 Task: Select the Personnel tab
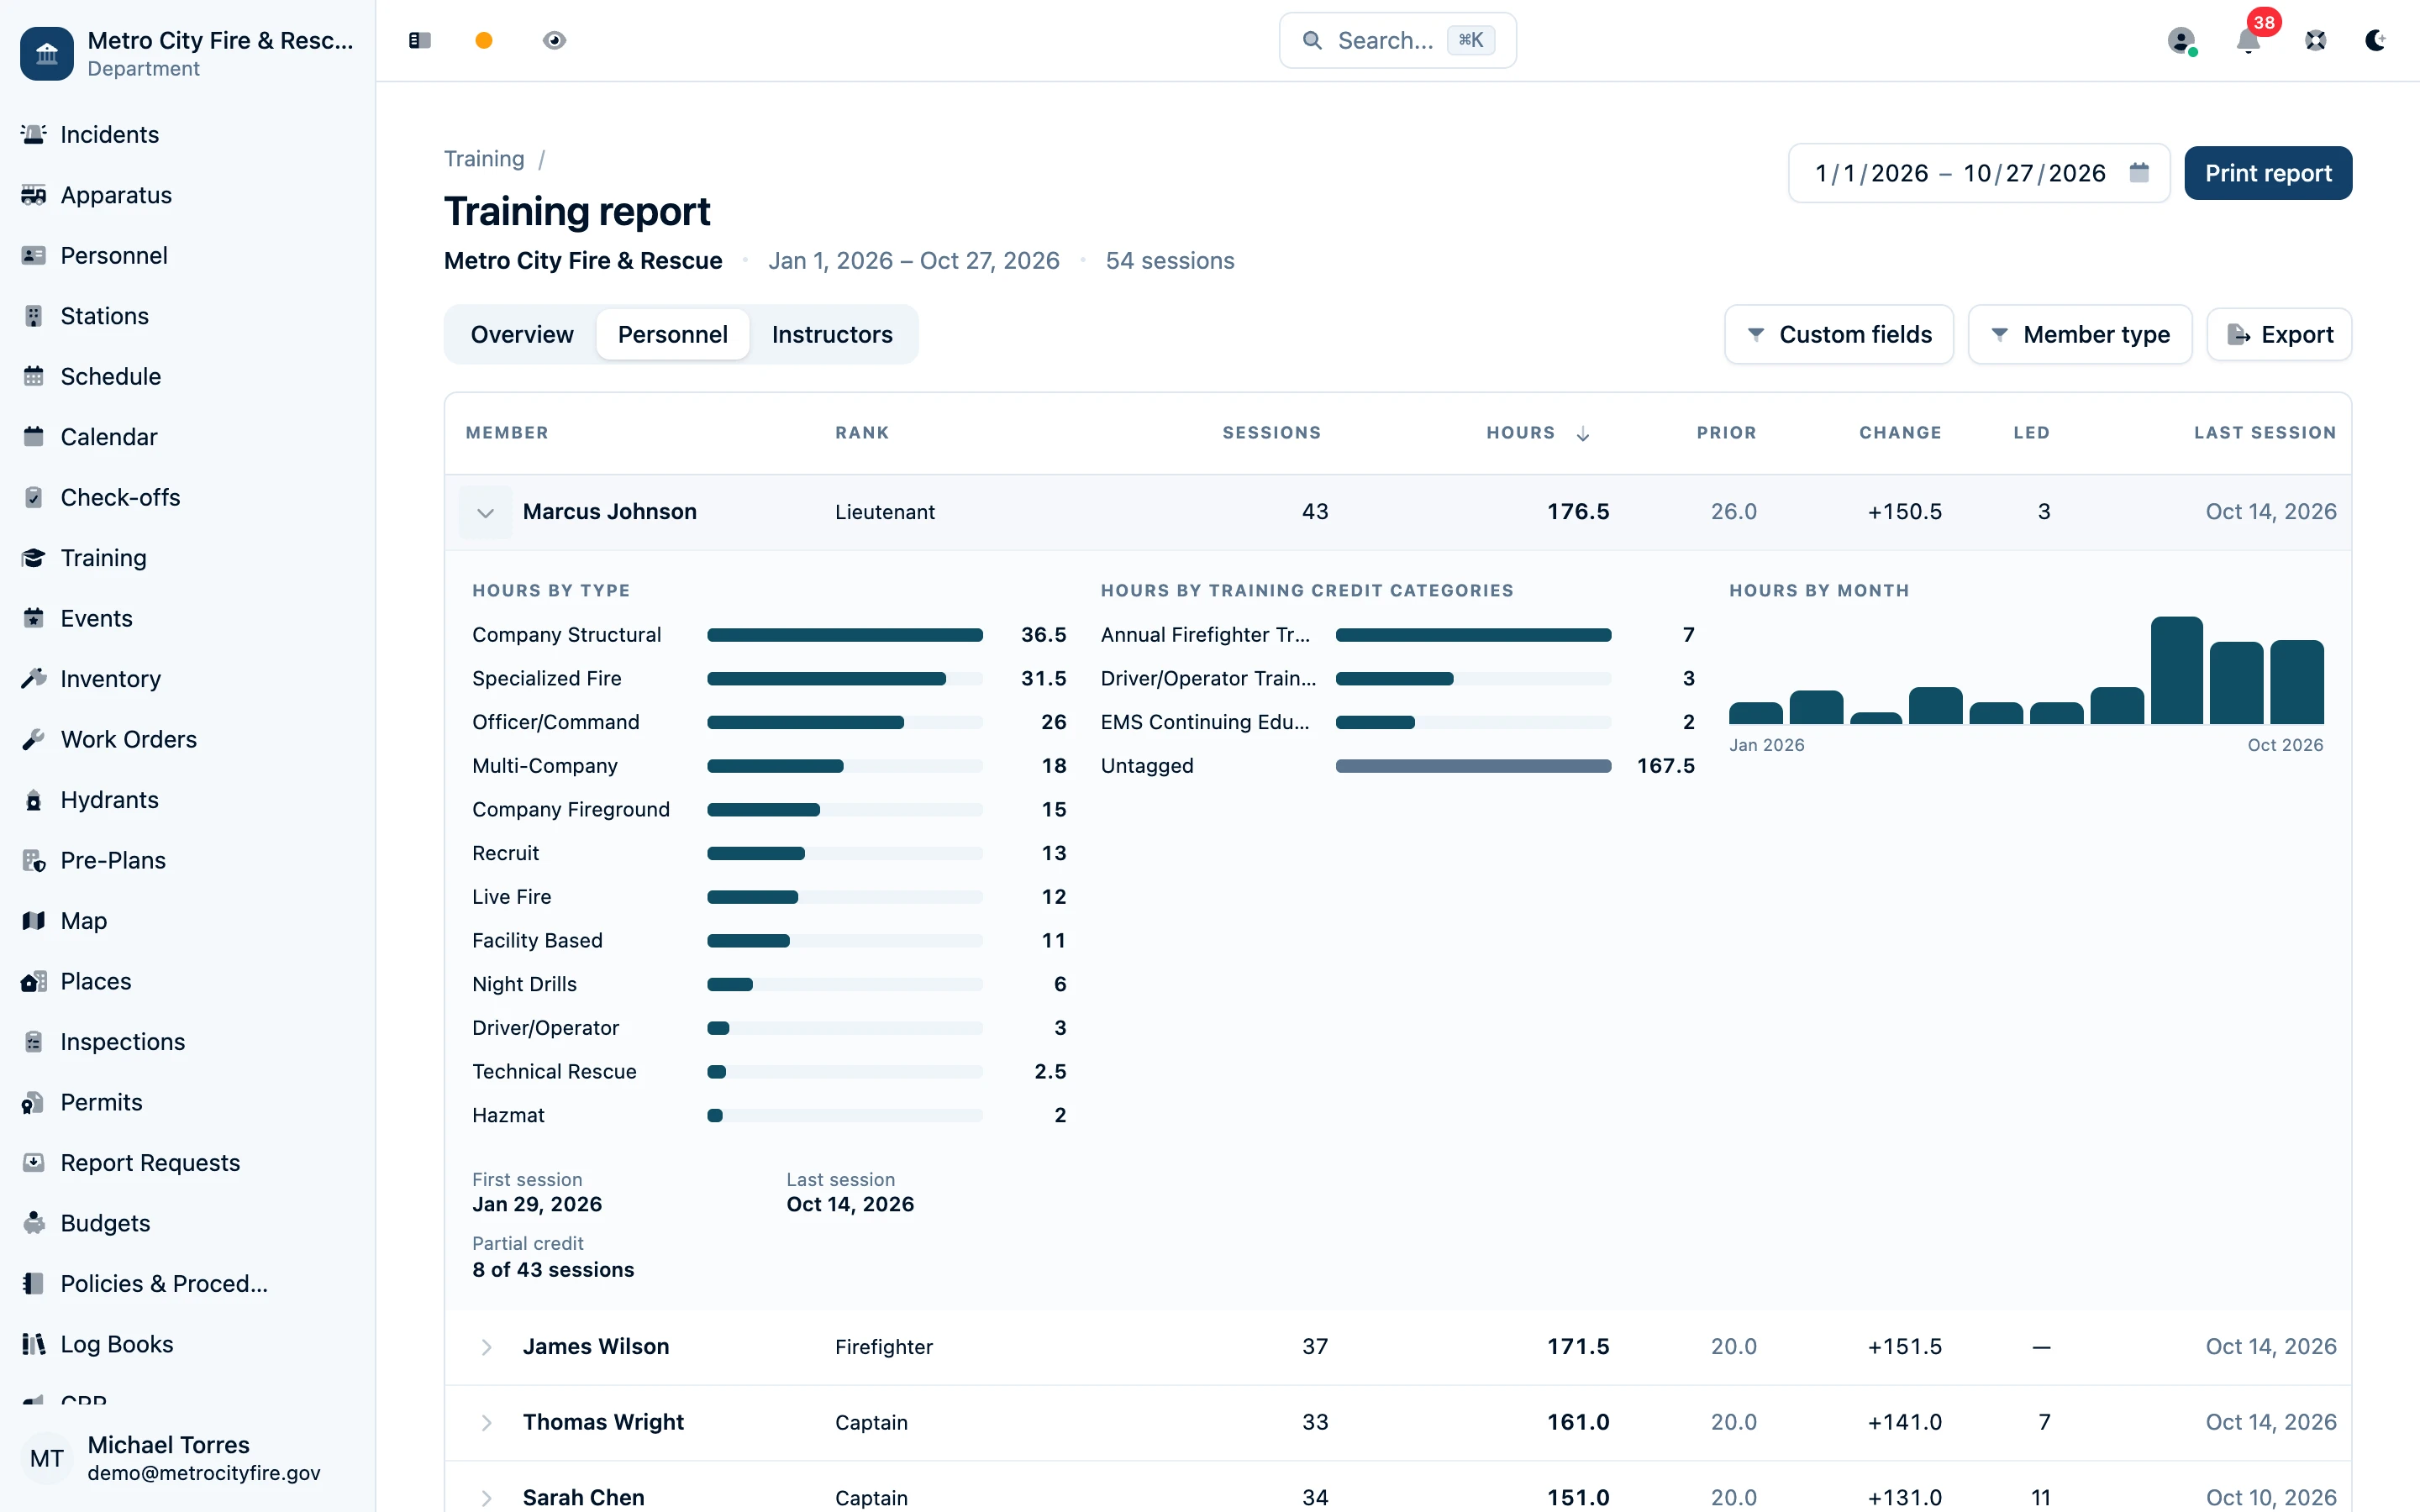coord(673,334)
